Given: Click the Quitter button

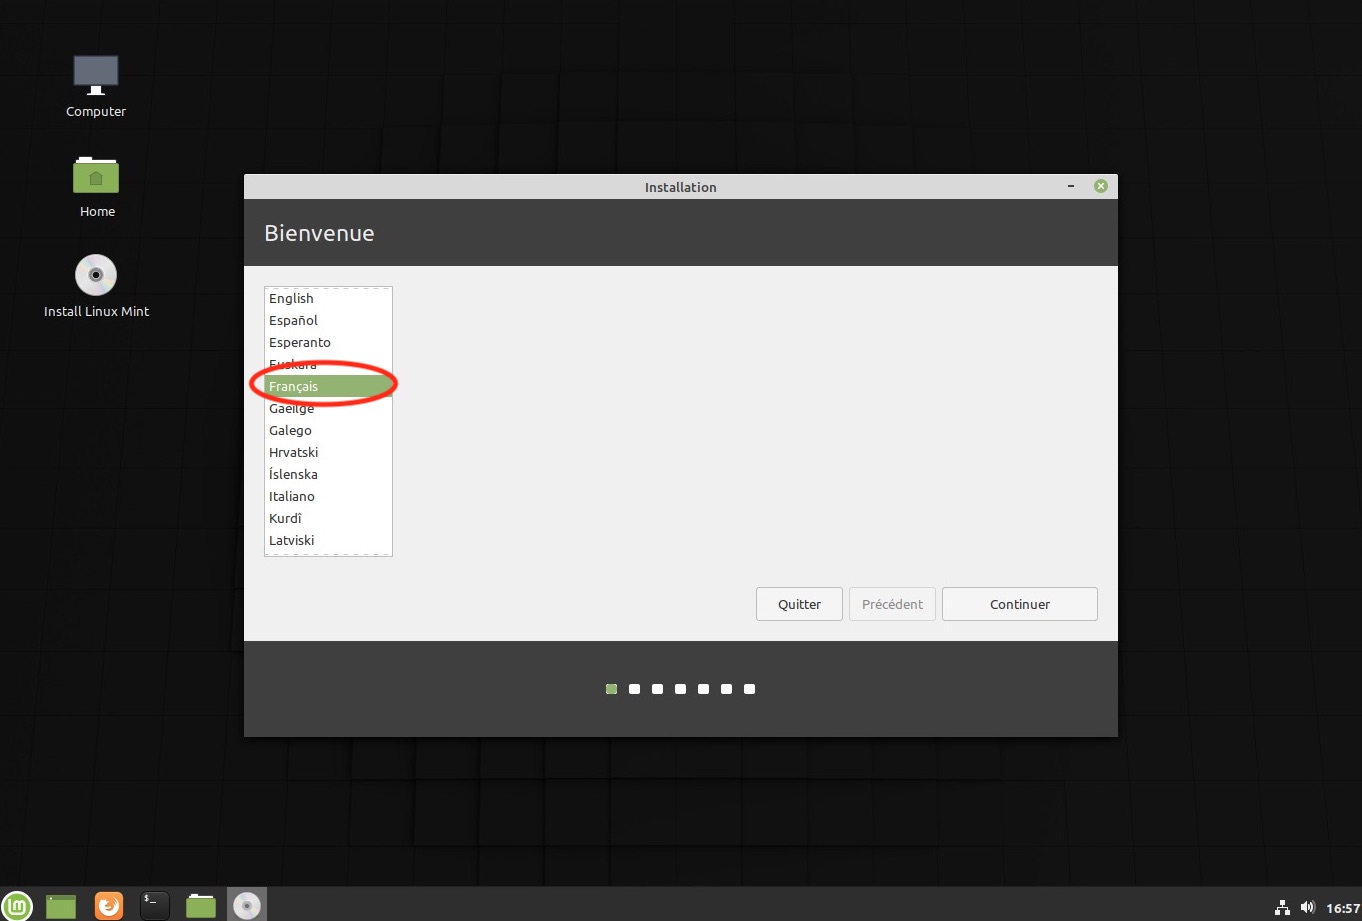Looking at the screenshot, I should tap(799, 604).
